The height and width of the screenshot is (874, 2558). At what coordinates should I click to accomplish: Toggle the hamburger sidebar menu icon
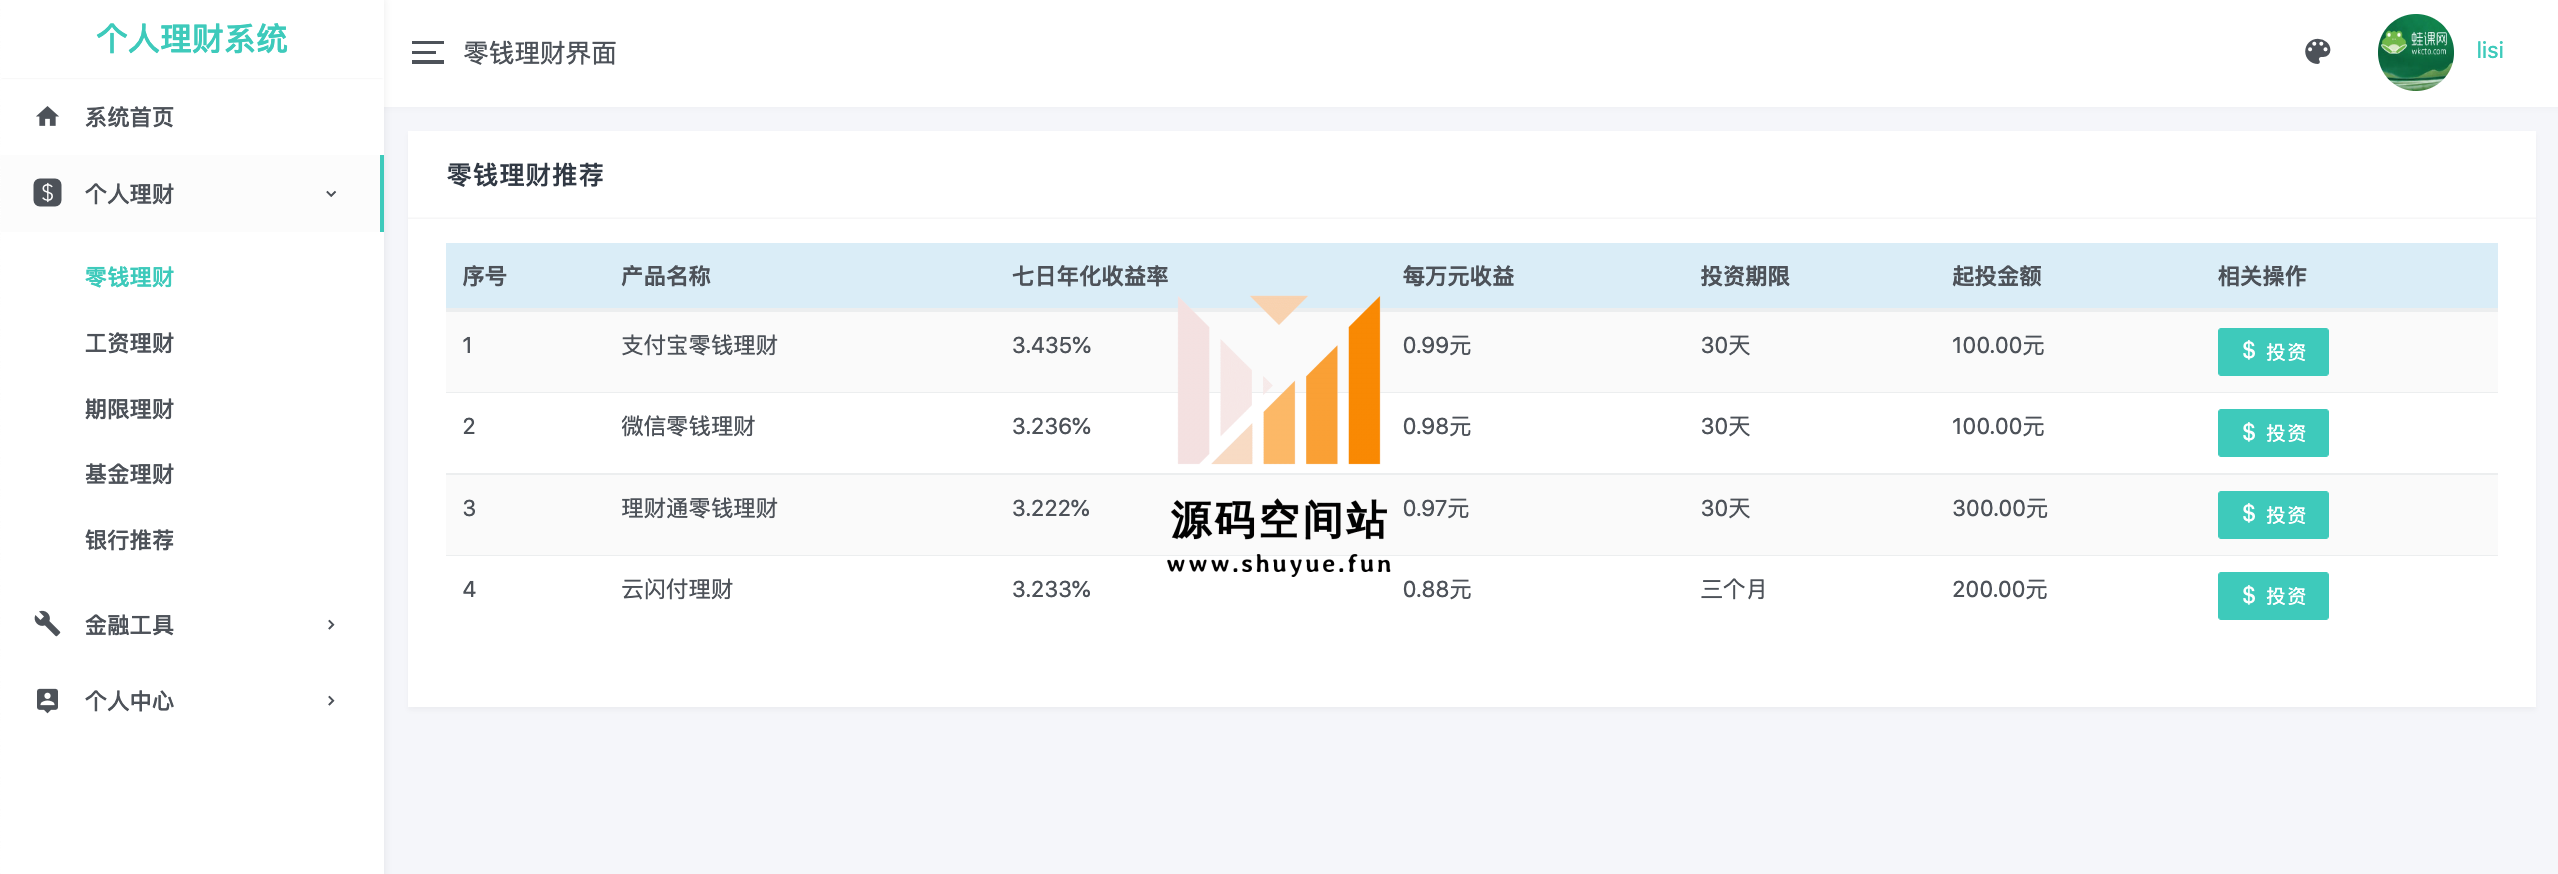[427, 53]
